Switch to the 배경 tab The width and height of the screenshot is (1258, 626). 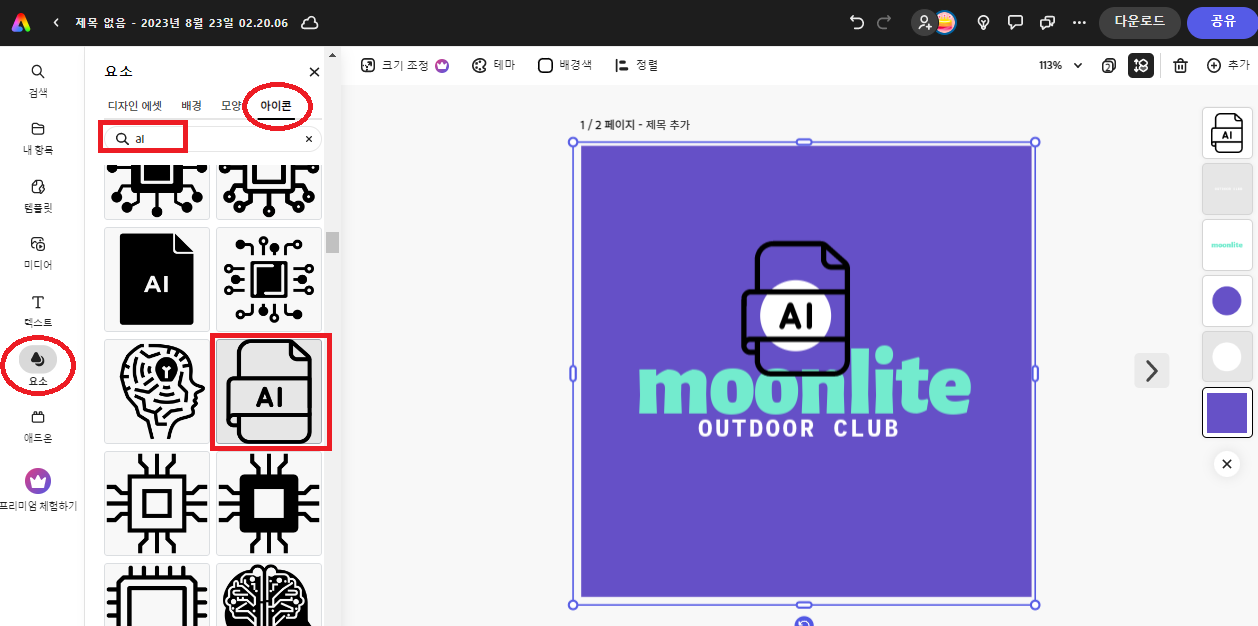(x=192, y=105)
